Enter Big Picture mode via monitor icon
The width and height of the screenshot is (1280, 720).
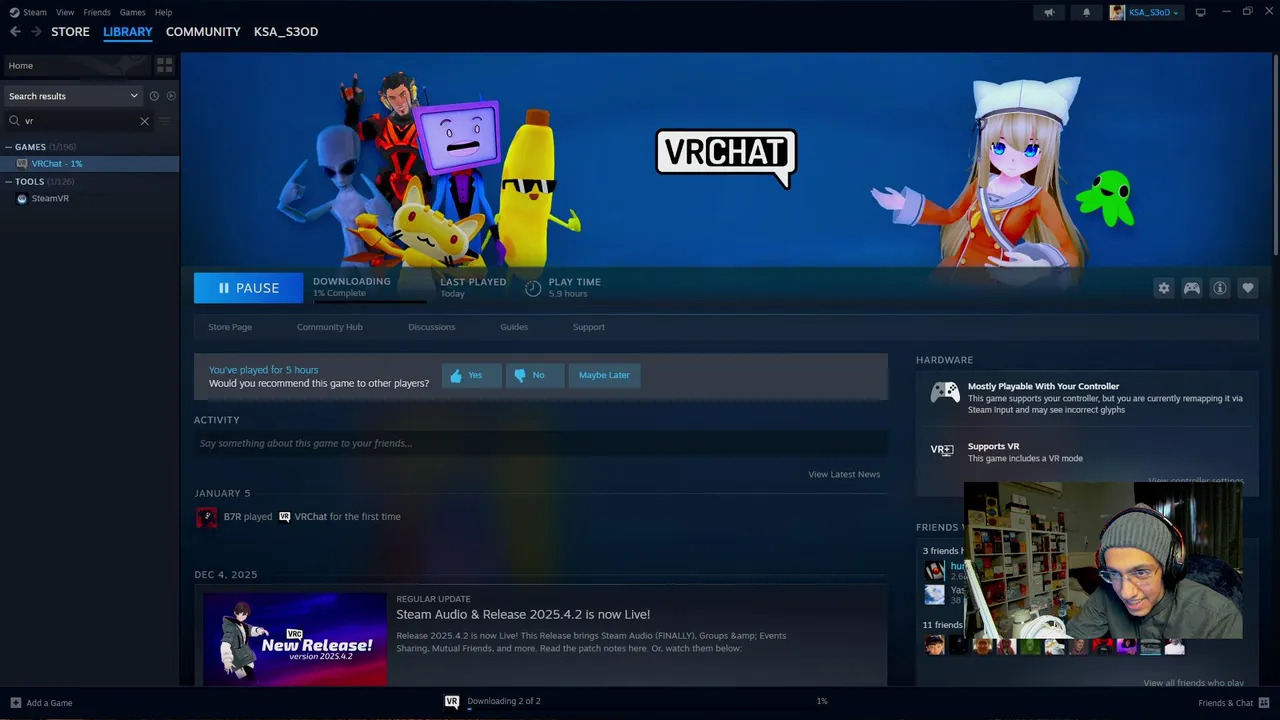click(x=1201, y=12)
